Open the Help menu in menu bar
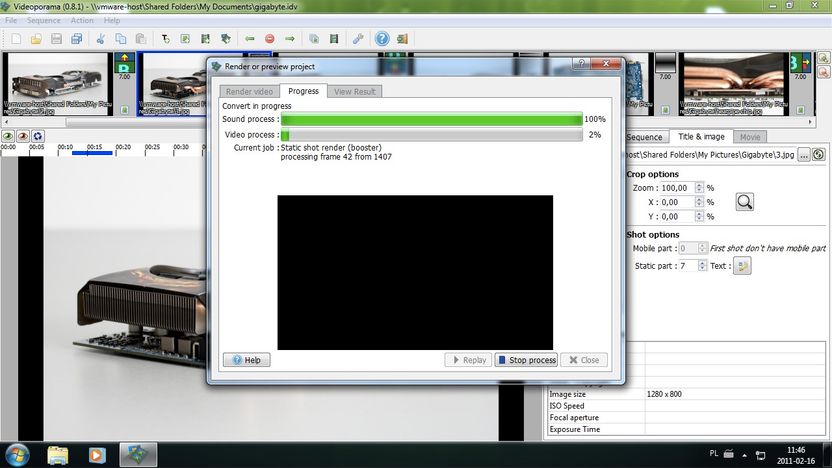 tap(111, 20)
